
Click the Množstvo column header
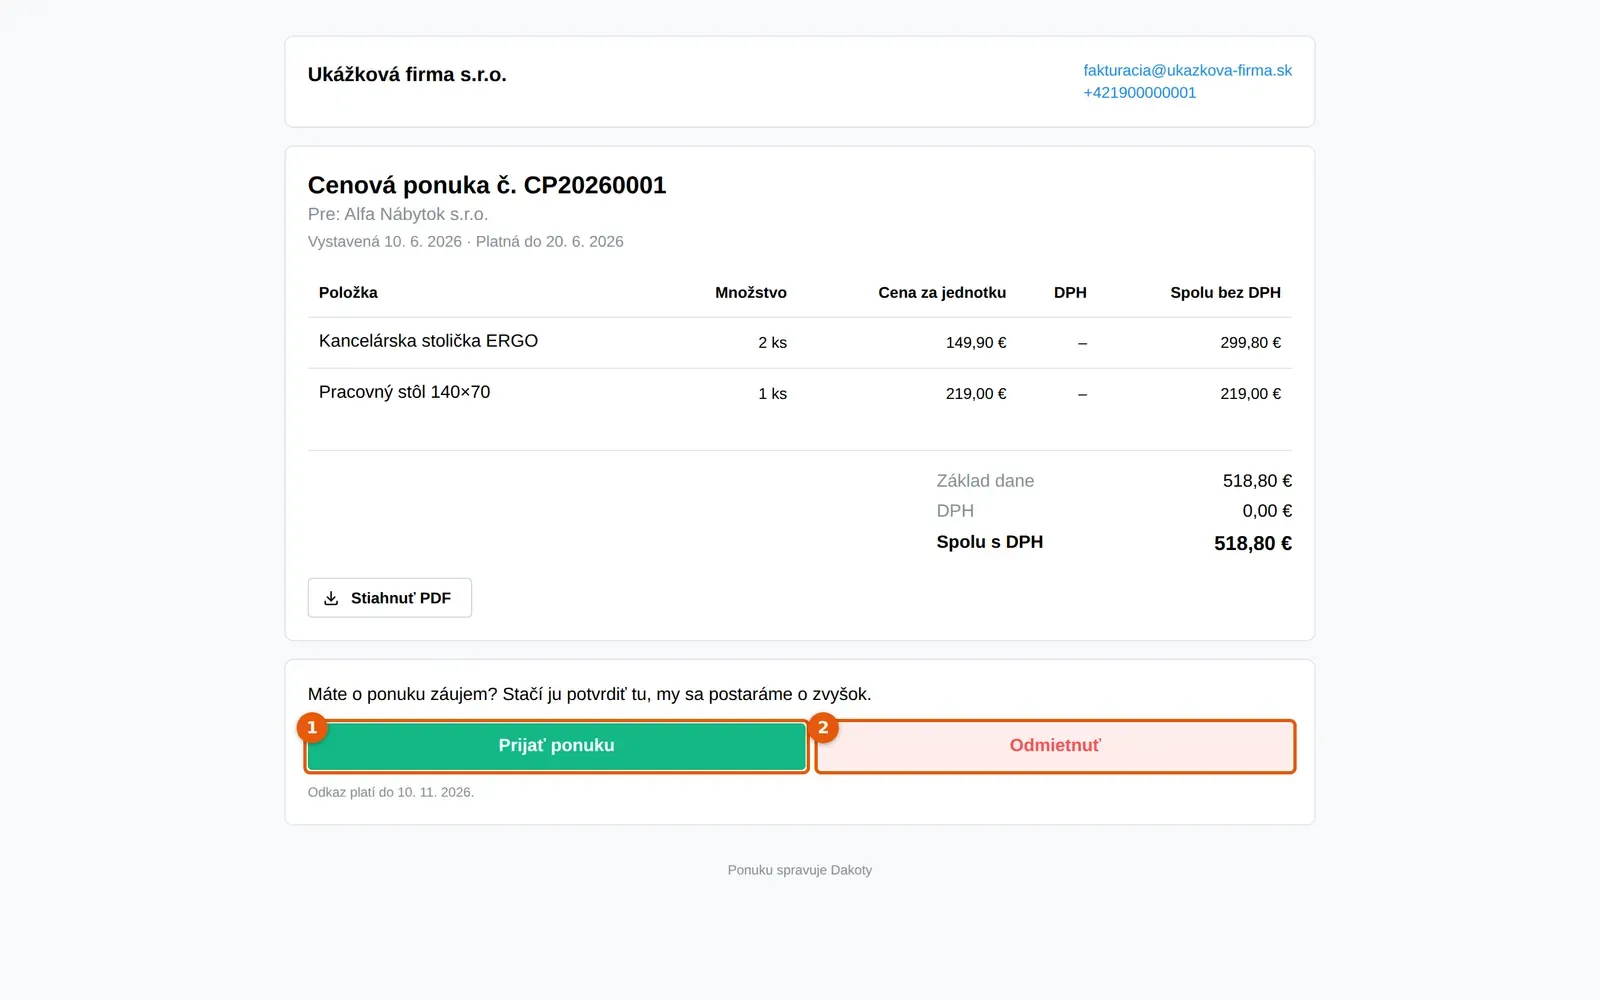(751, 292)
